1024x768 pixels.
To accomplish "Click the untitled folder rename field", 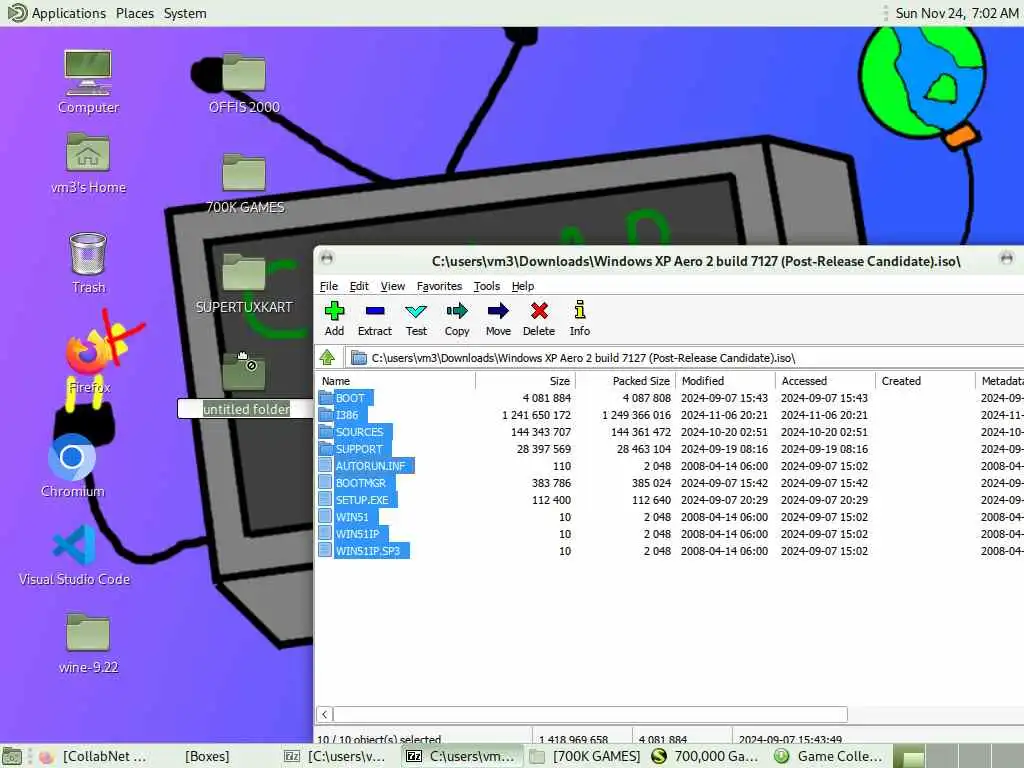I will [x=246, y=409].
